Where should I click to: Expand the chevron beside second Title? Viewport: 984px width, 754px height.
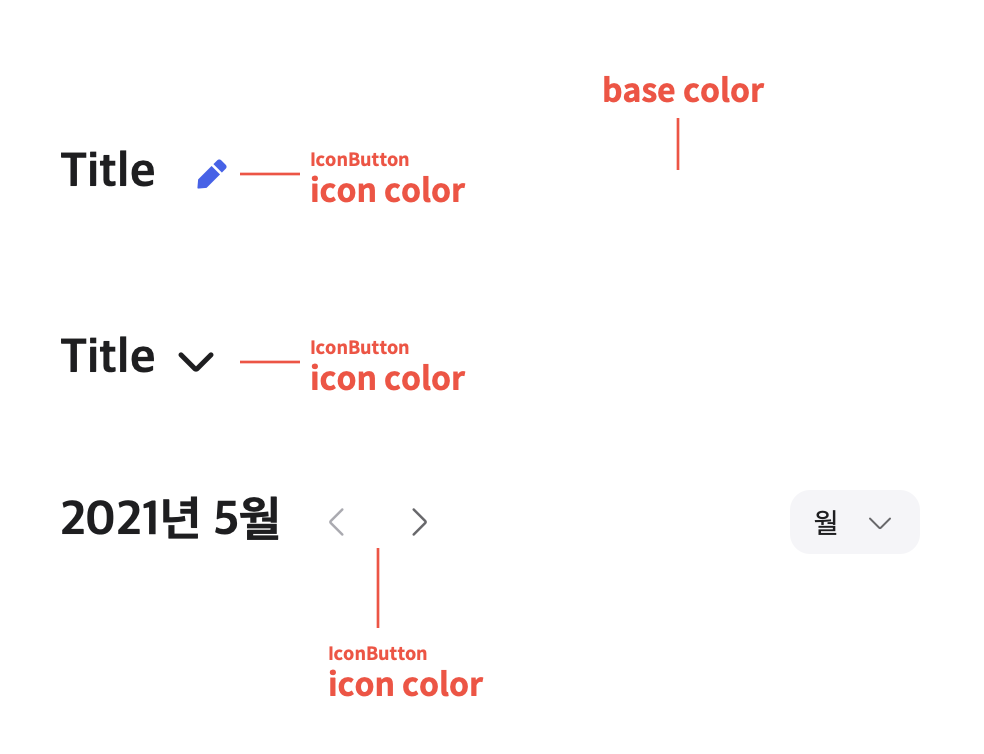pos(196,362)
